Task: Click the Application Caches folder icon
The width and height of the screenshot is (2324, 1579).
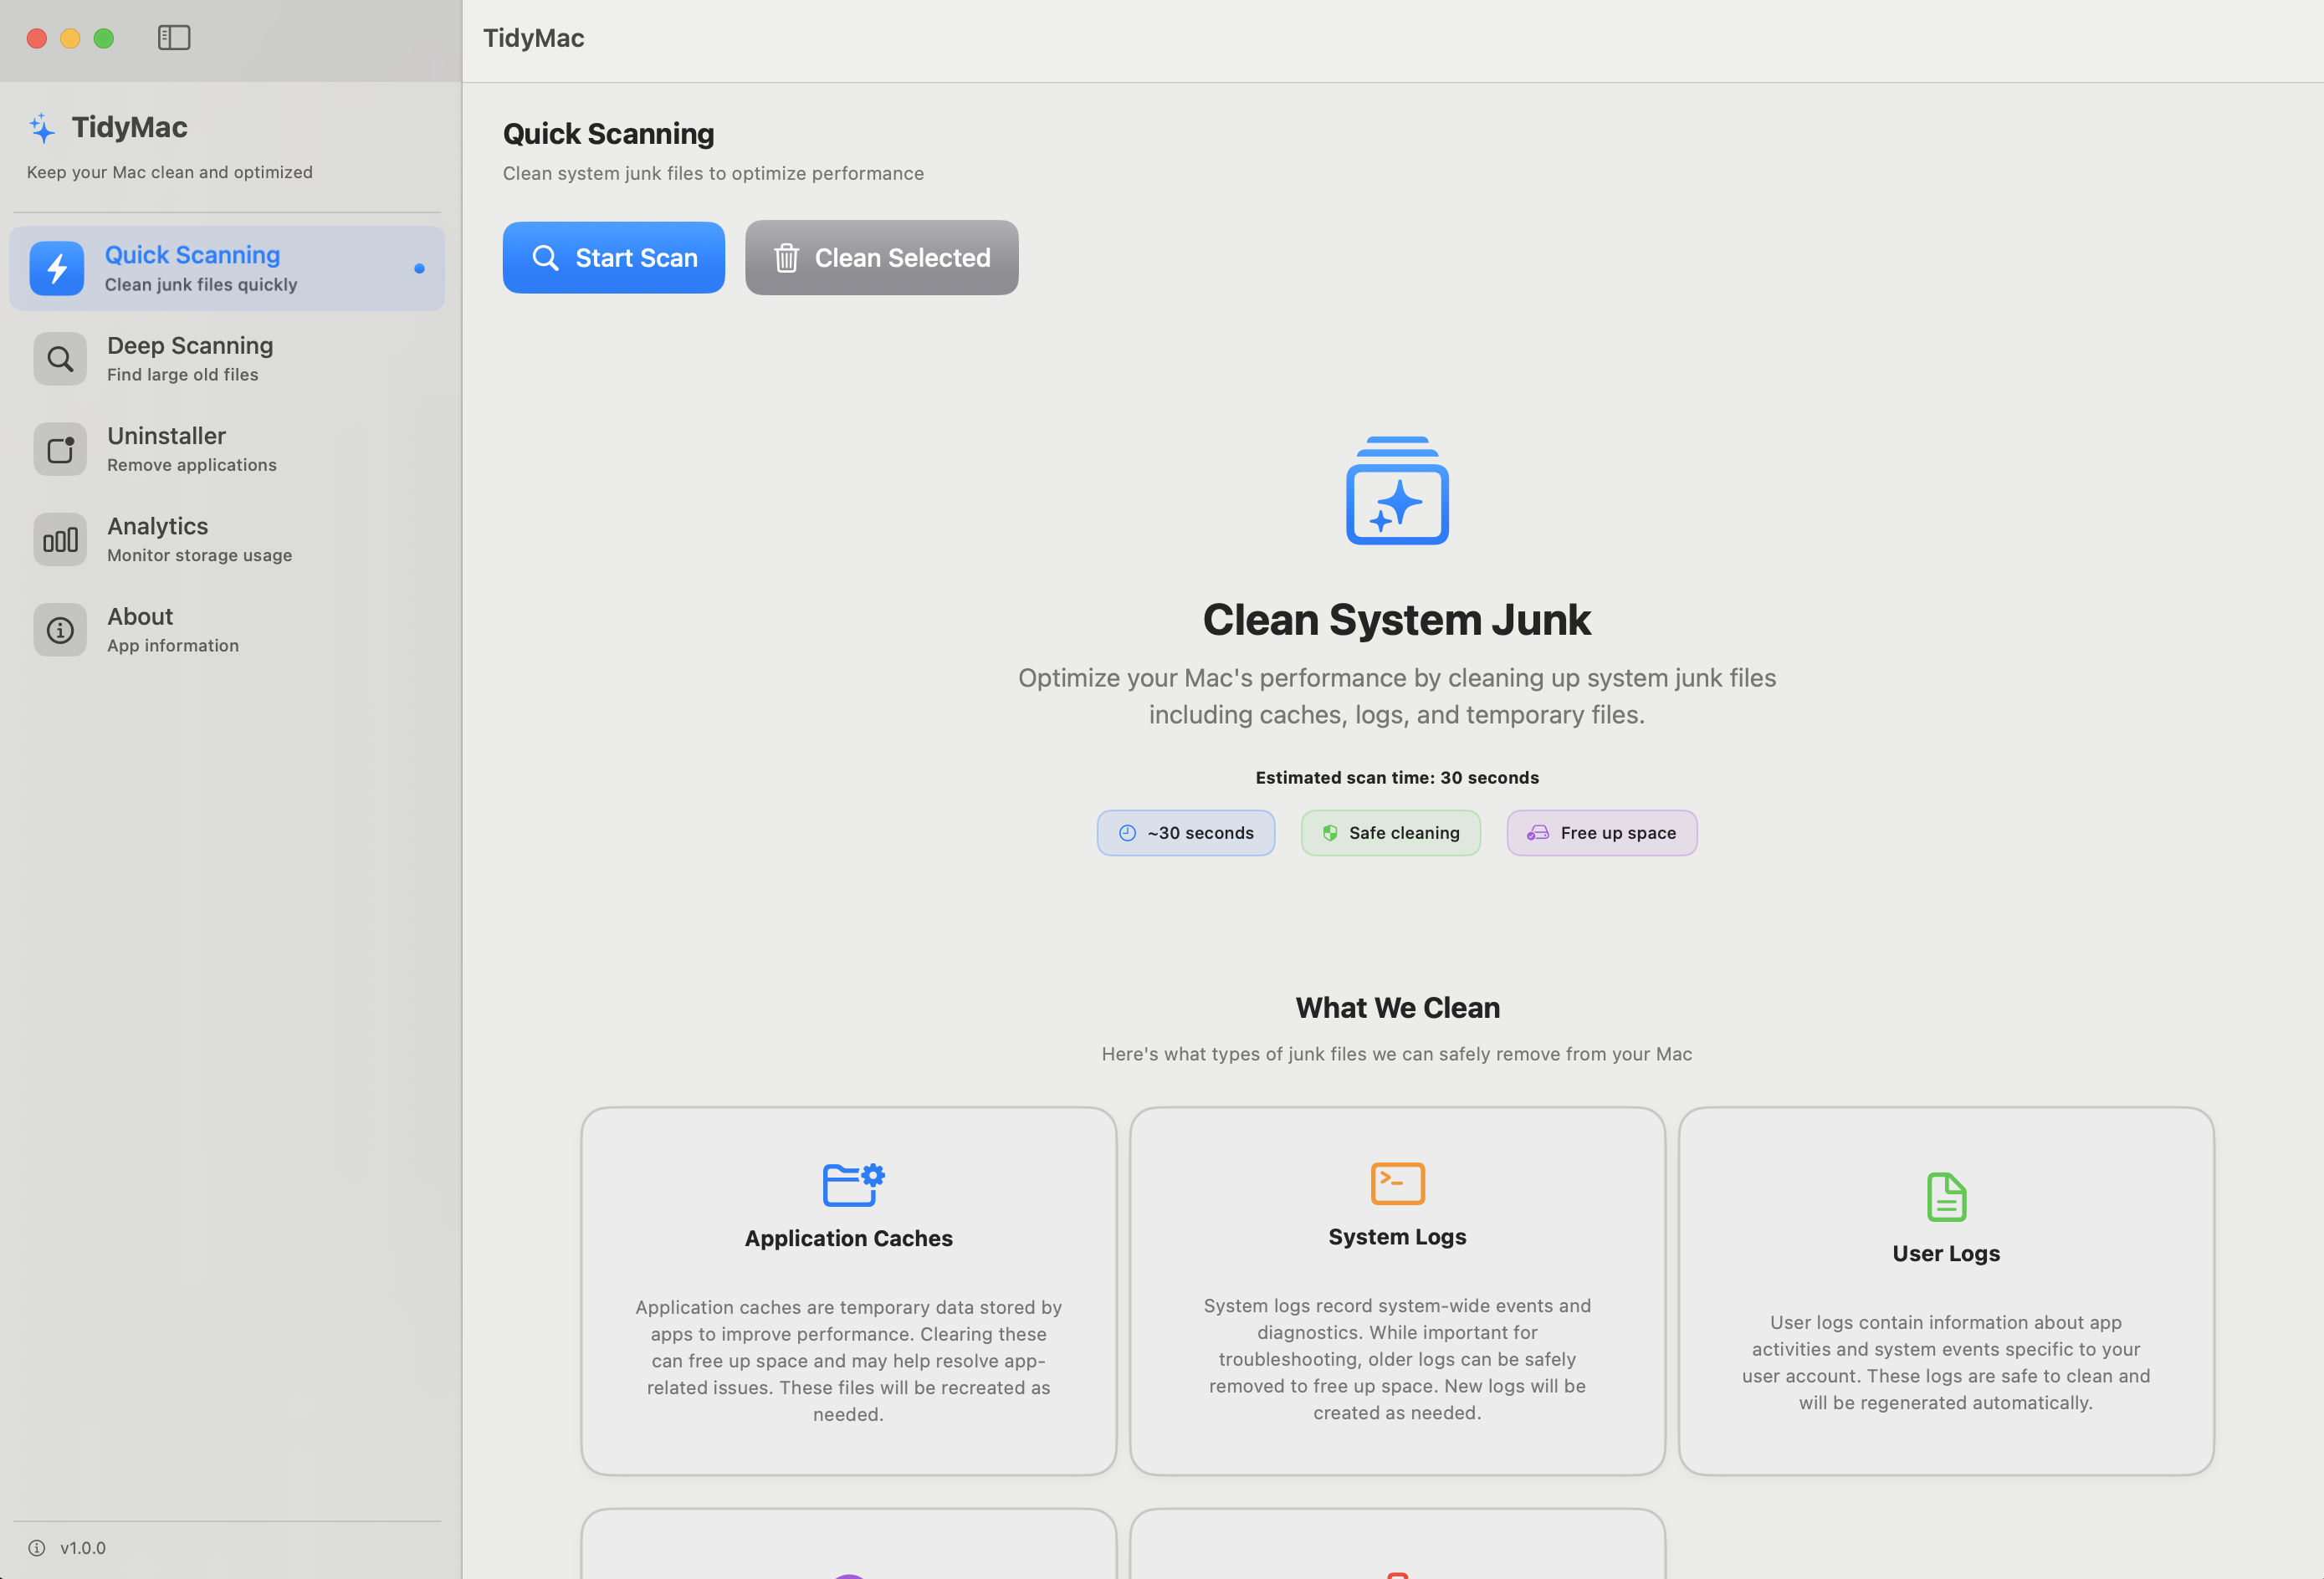Action: pos(852,1185)
